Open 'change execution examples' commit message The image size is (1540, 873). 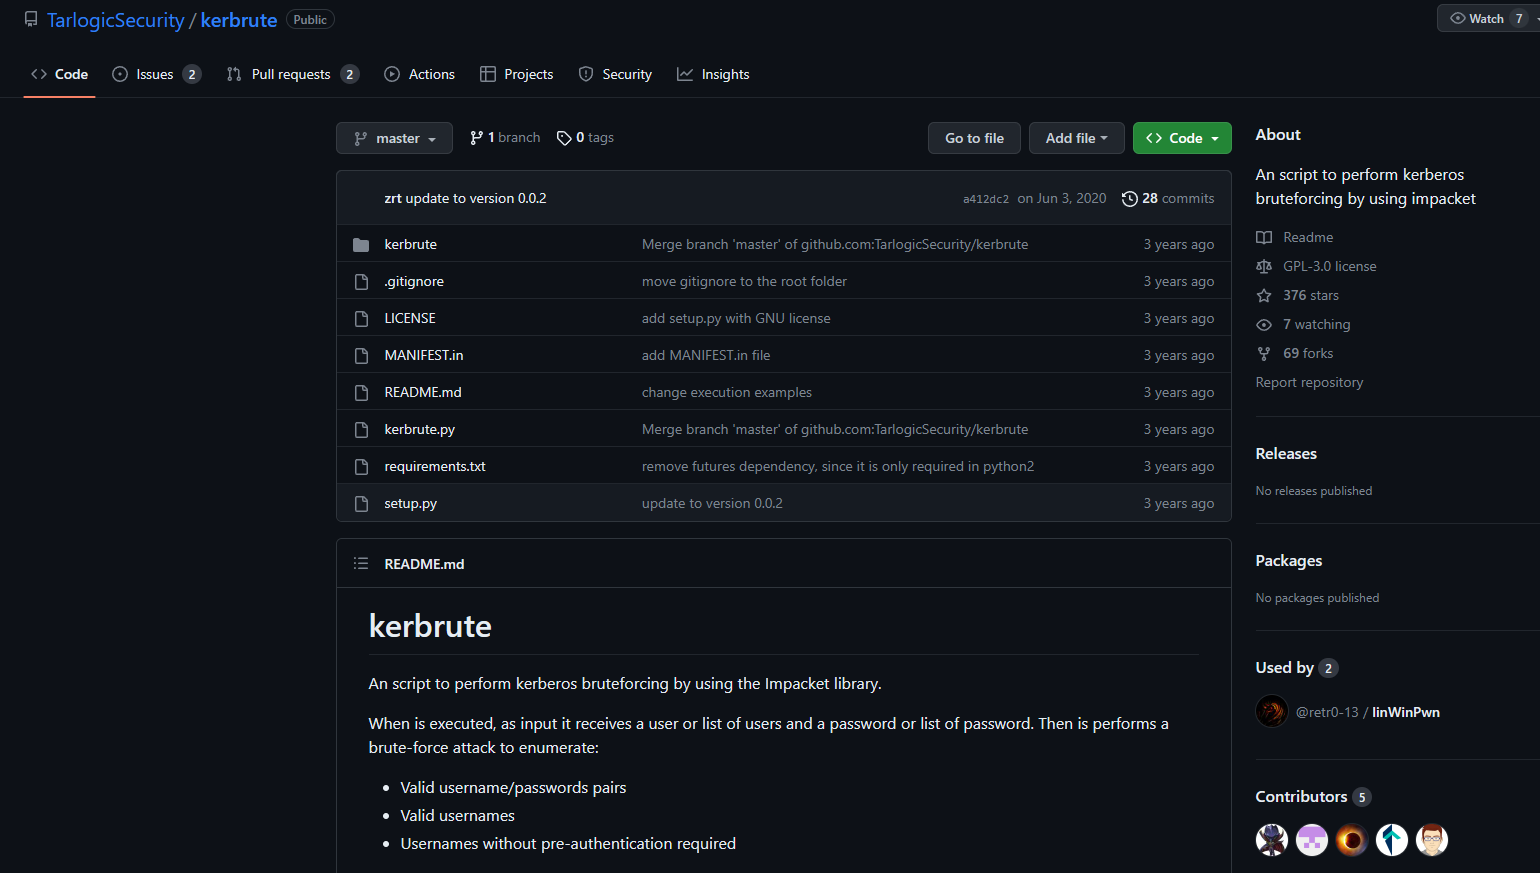tap(727, 393)
